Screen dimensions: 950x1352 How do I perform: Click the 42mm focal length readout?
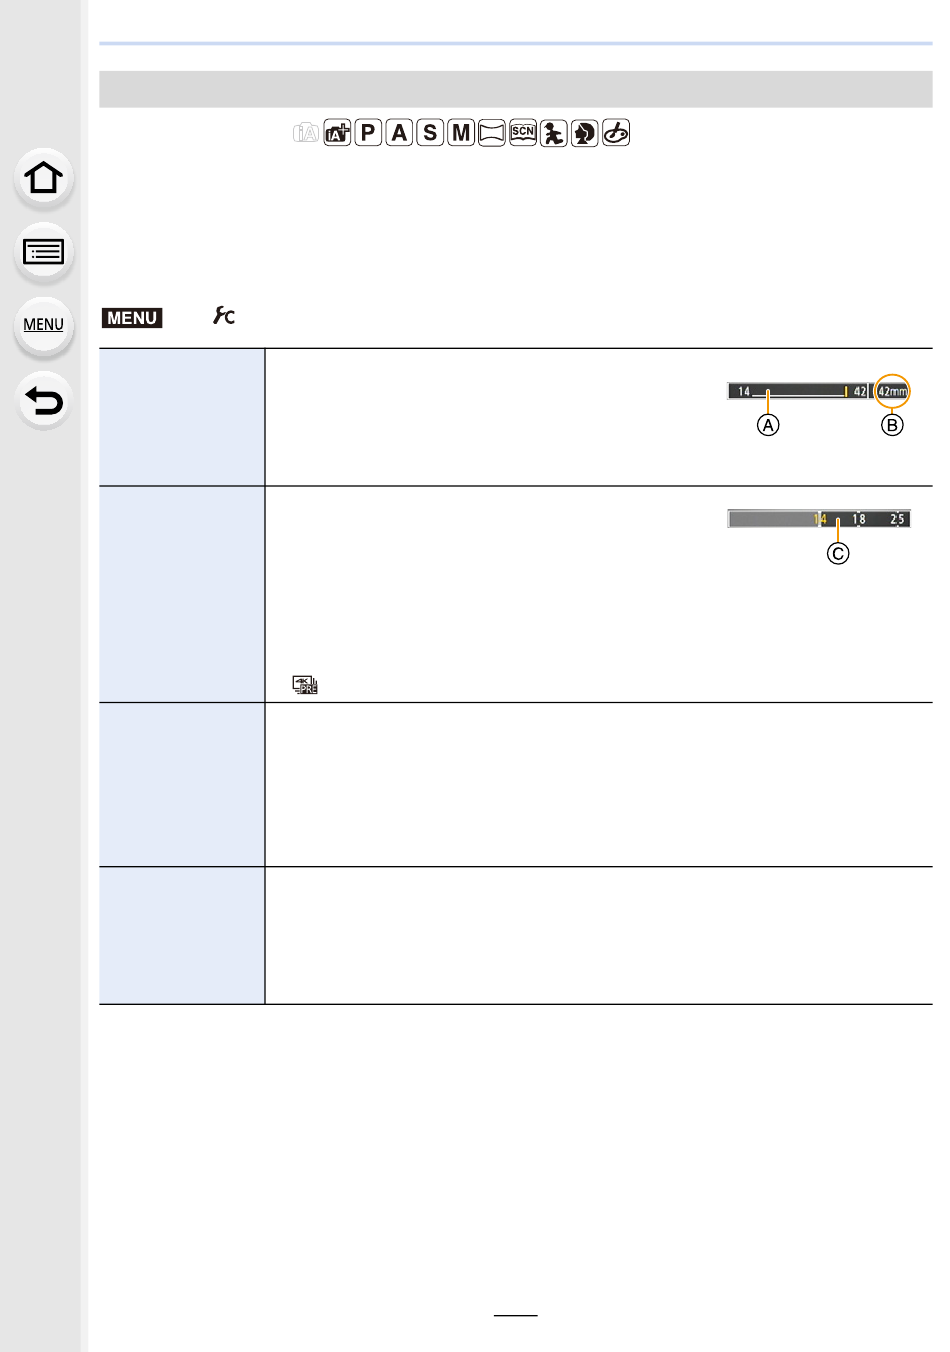tap(892, 391)
